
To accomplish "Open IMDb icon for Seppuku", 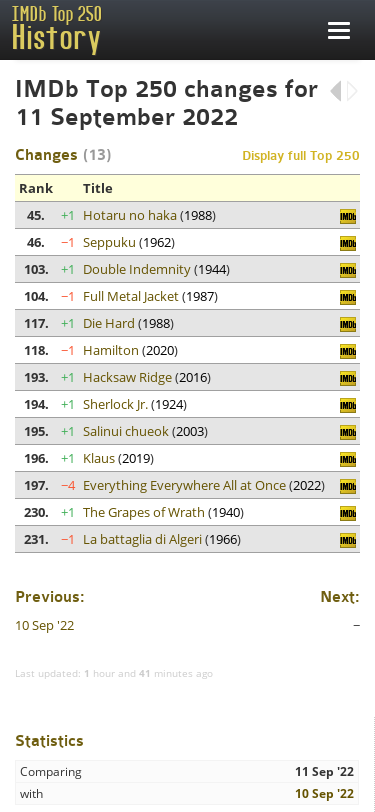I will pyautogui.click(x=348, y=243).
